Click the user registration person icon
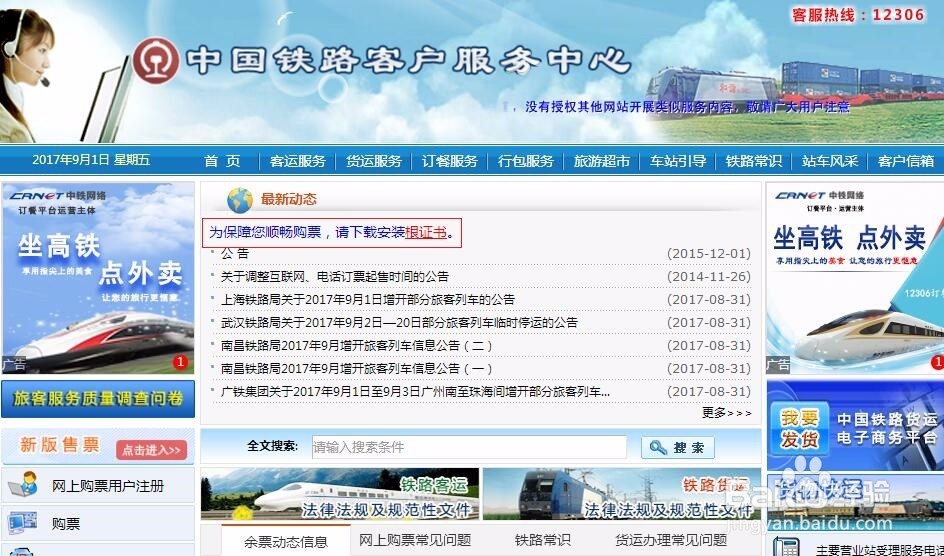This screenshot has width=944, height=556. pos(23,485)
